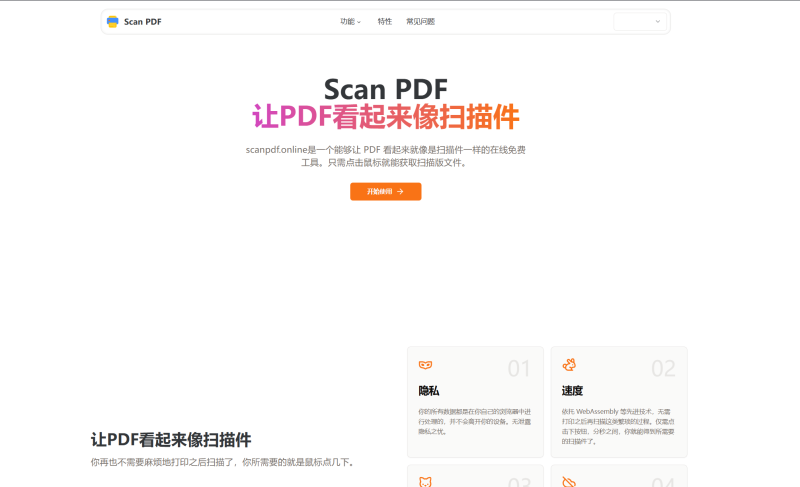This screenshot has width=800, height=487.
Task: Select the 隐私 card heading
Action: click(x=429, y=391)
